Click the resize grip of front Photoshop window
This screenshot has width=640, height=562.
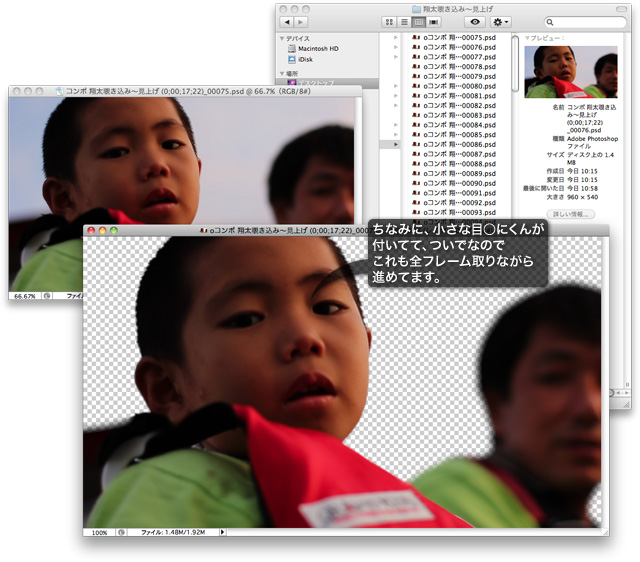605,532
